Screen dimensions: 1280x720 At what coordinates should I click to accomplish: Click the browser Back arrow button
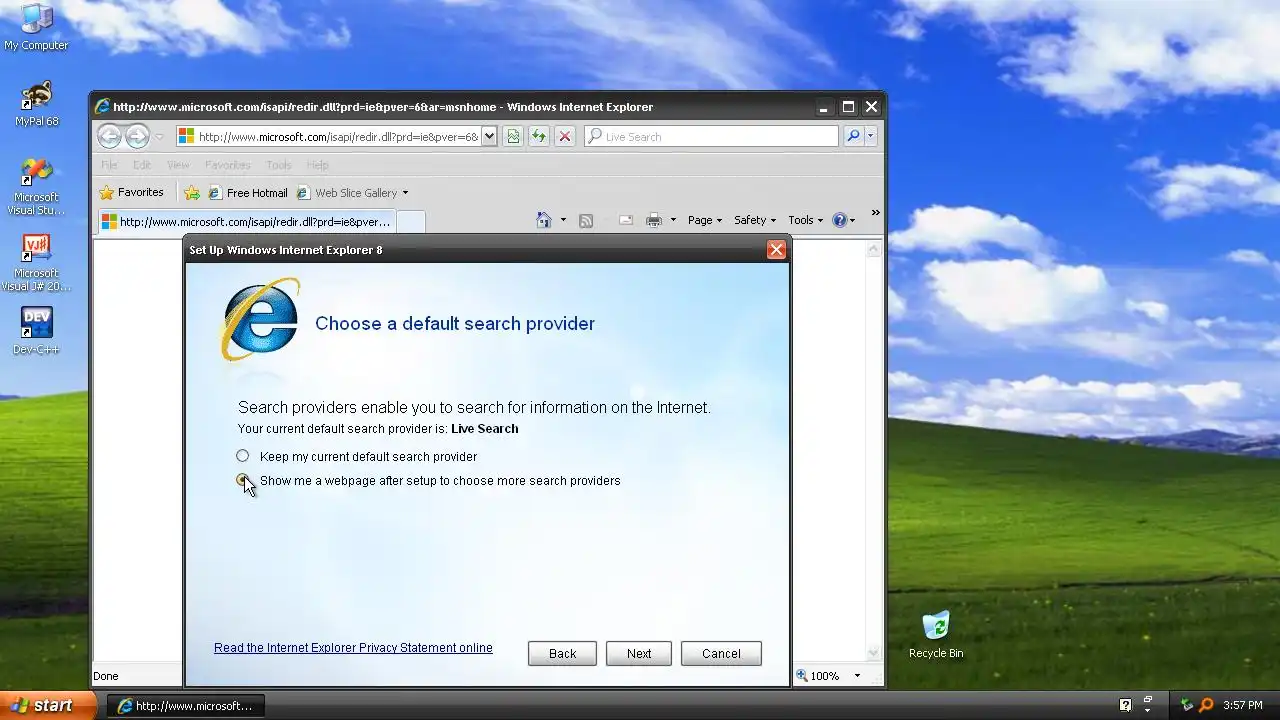pyautogui.click(x=110, y=136)
